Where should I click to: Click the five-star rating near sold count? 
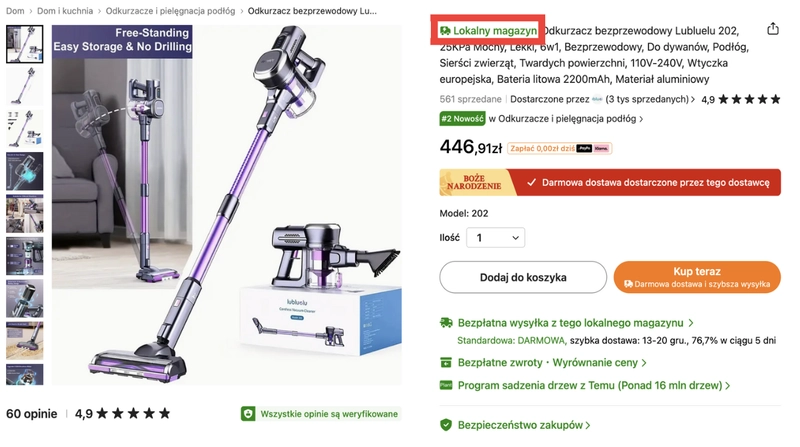point(749,99)
